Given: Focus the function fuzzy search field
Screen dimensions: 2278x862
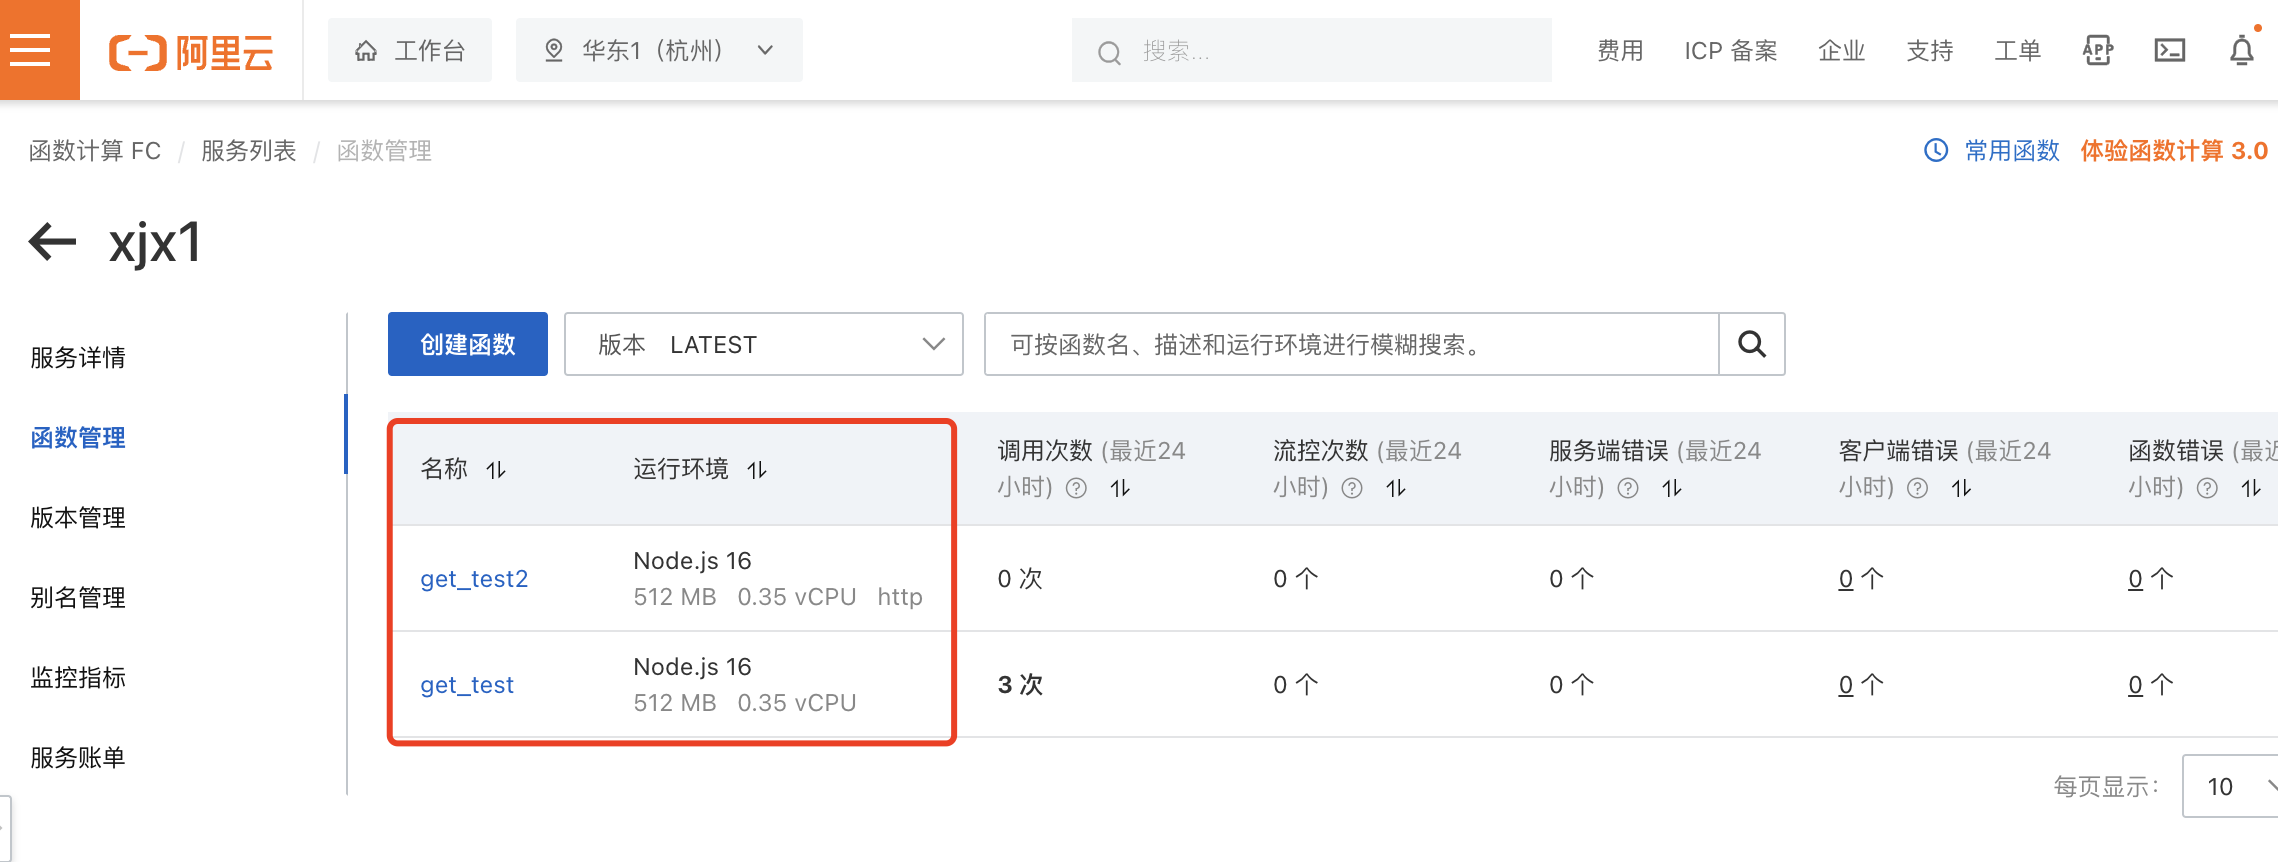Looking at the screenshot, I should pyautogui.click(x=1351, y=344).
